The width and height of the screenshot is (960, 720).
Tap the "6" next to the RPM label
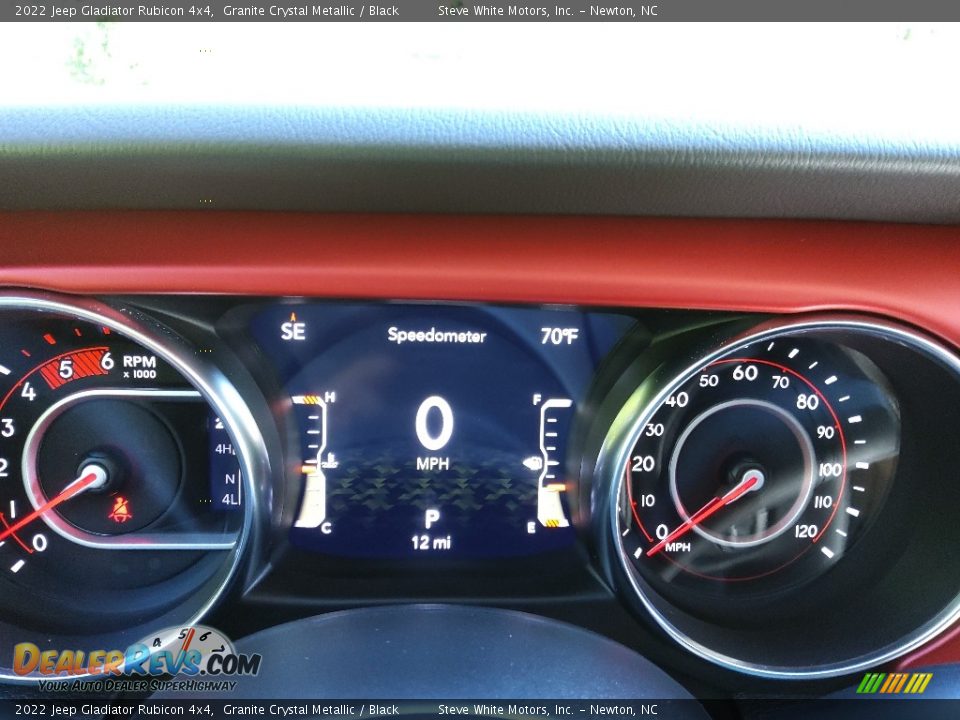point(108,361)
